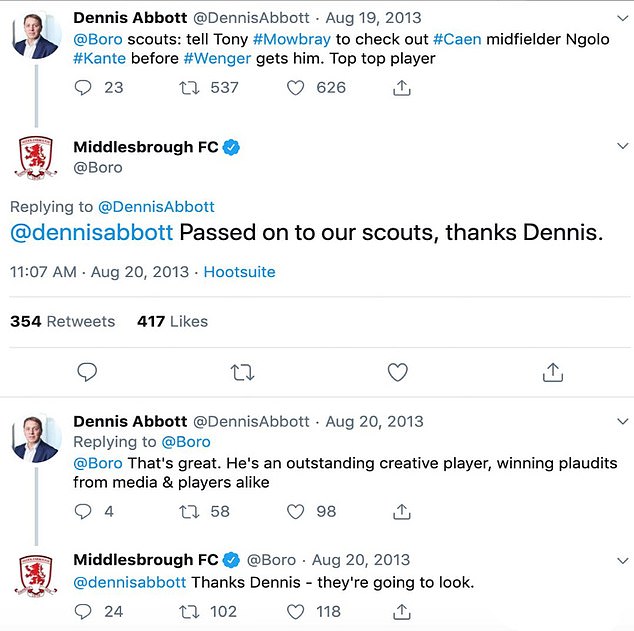Share Dennis Abbott's first tweet

point(401,87)
